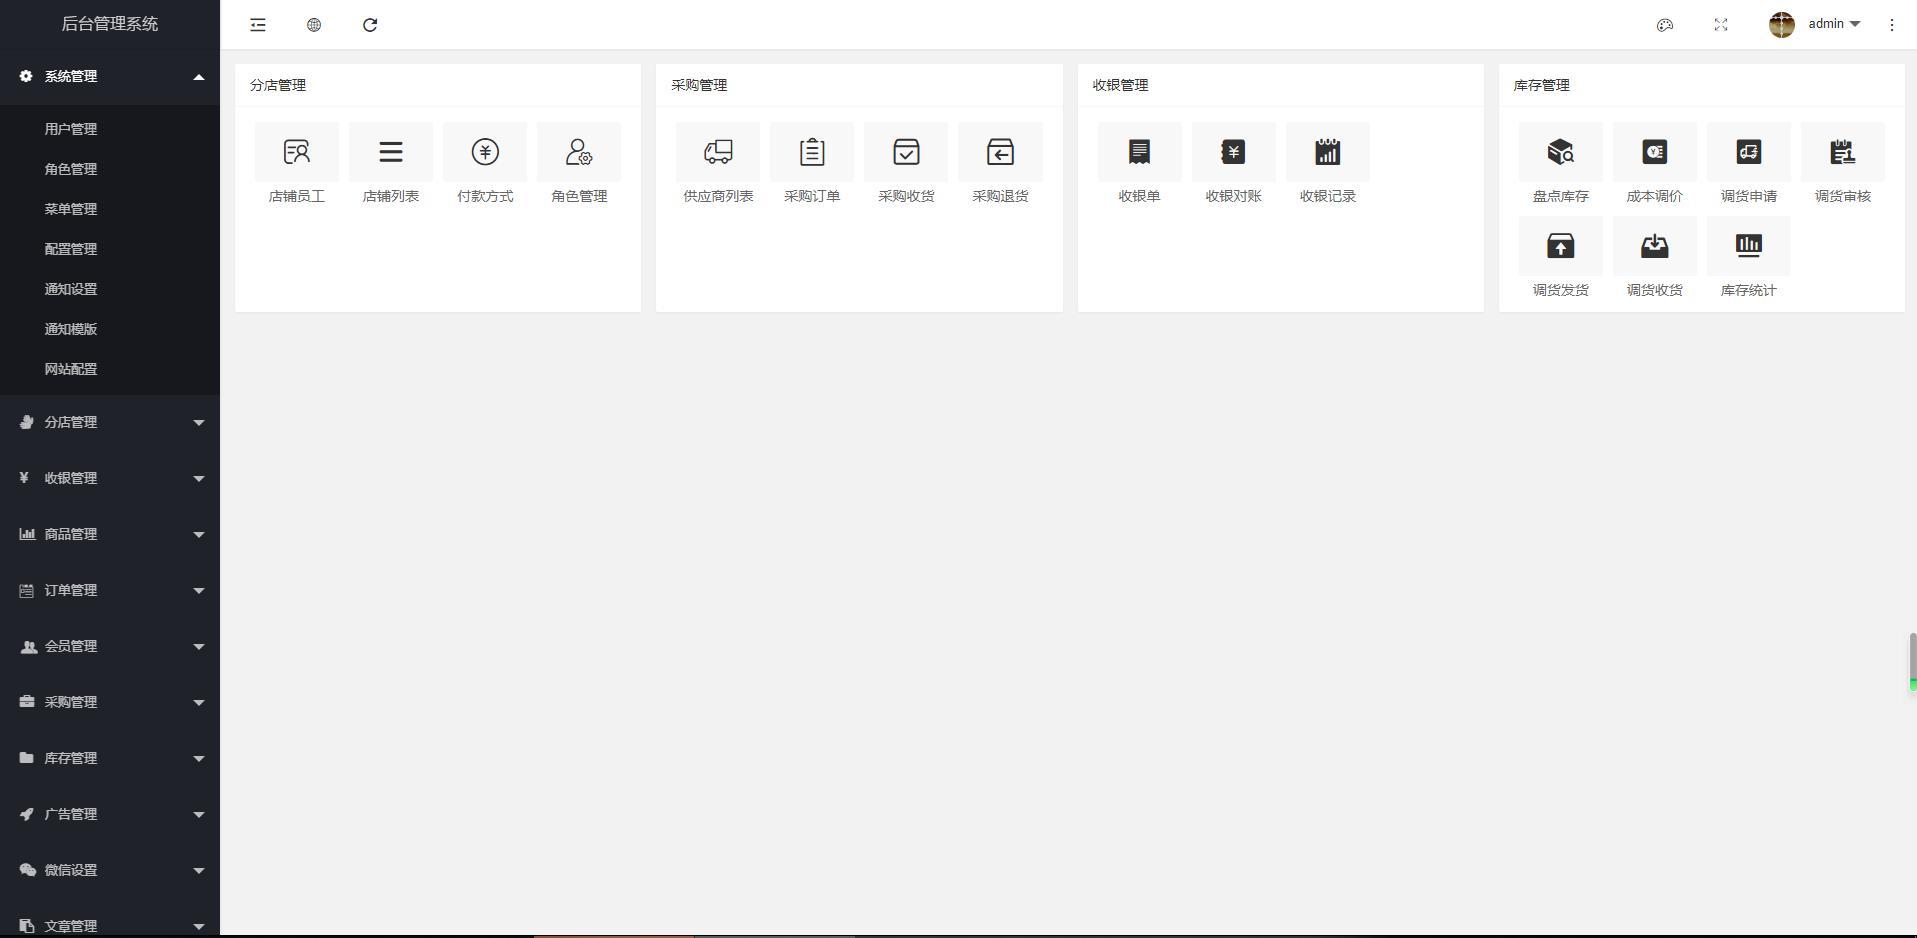
Task: Click the 付款方式 yen icon
Action: click(x=485, y=152)
